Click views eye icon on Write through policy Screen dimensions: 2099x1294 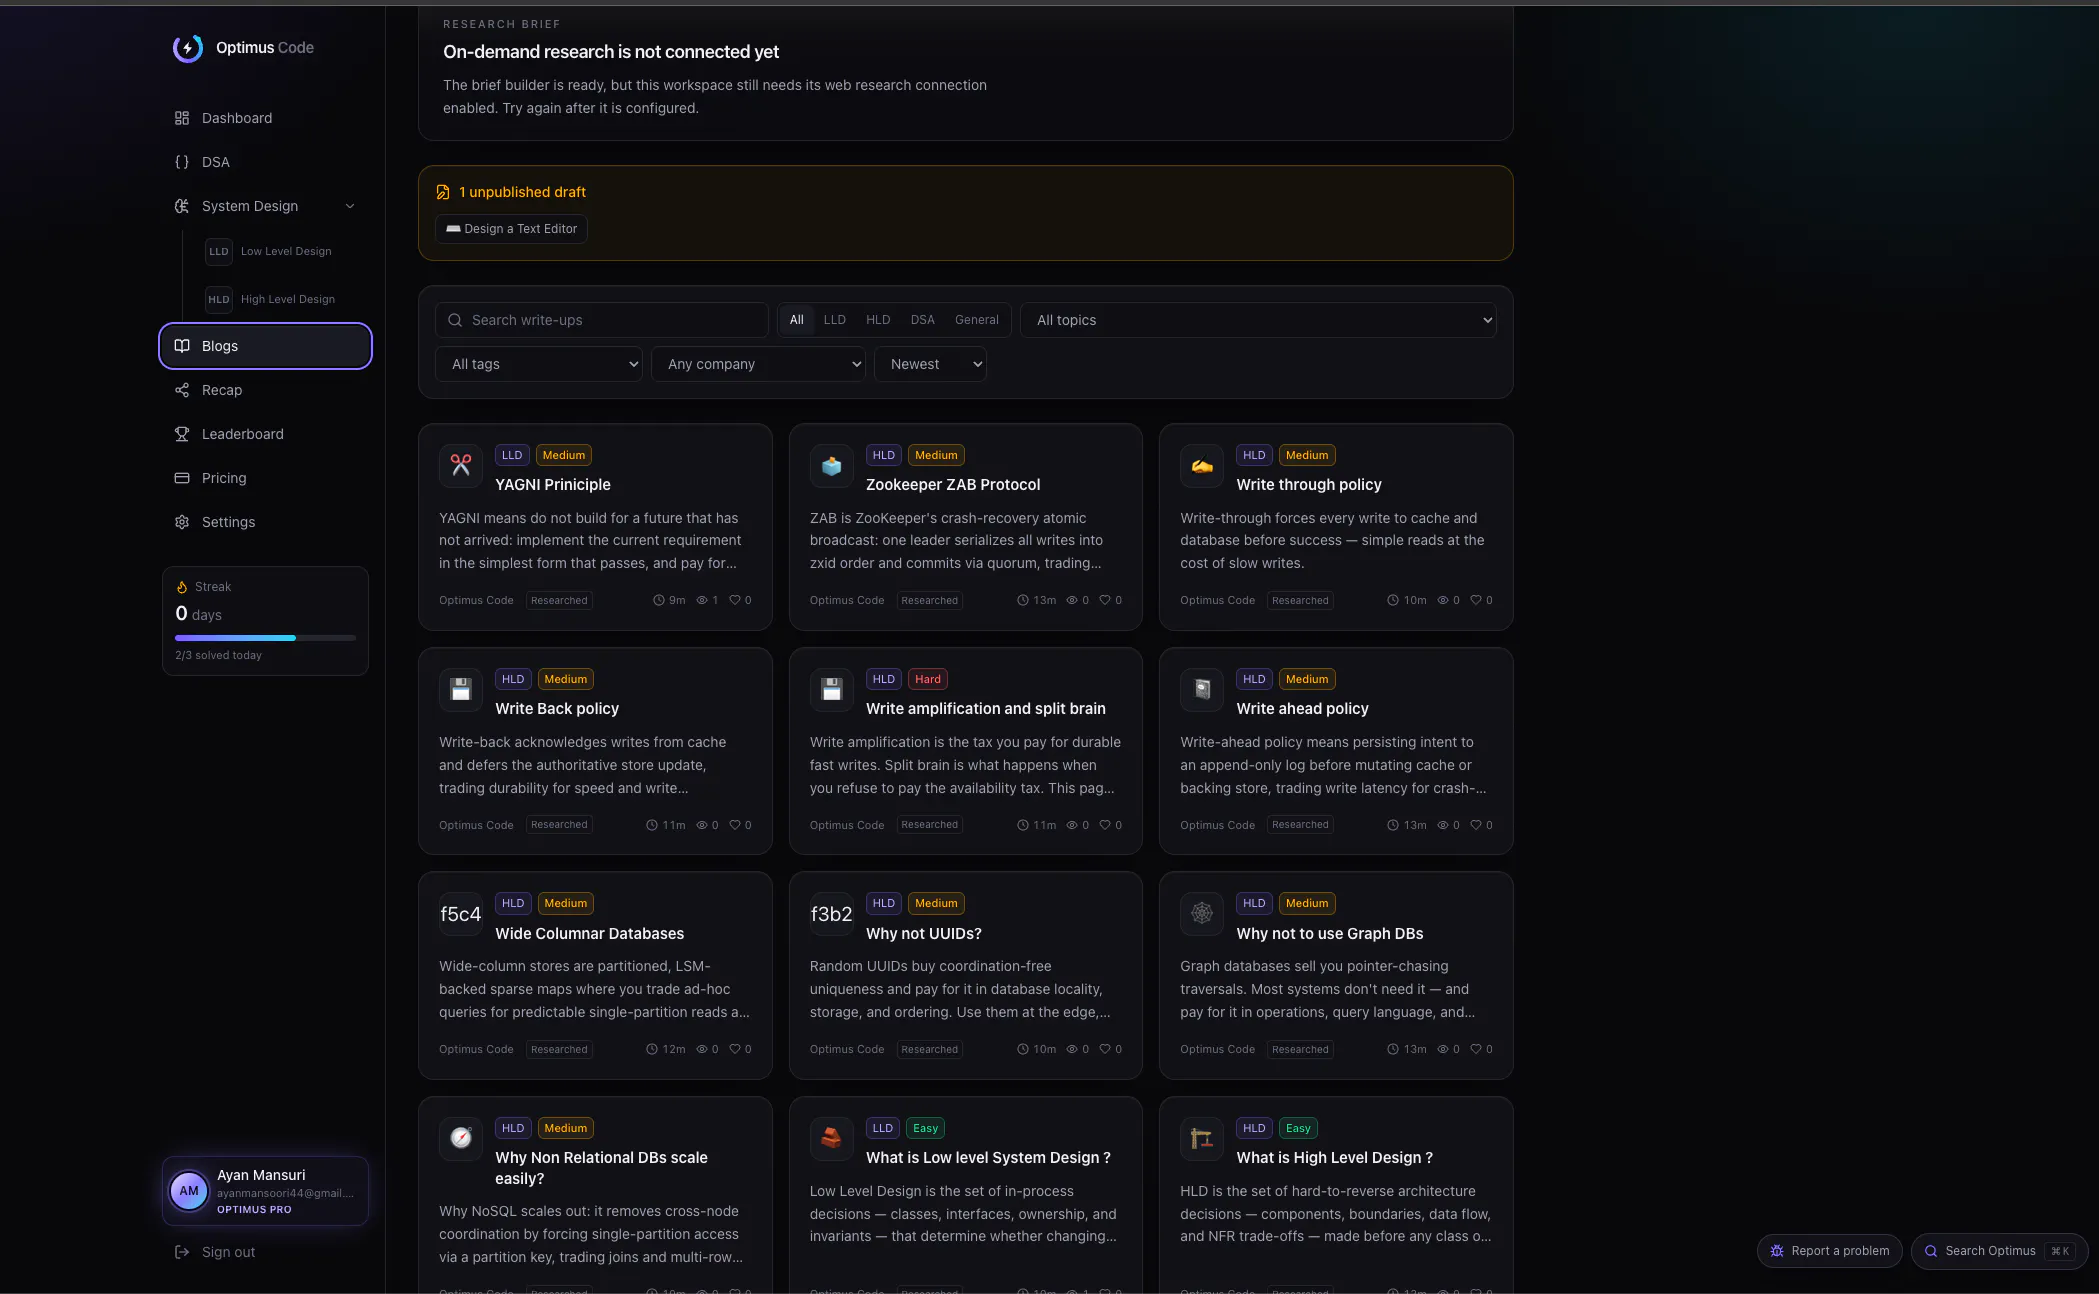(1443, 600)
